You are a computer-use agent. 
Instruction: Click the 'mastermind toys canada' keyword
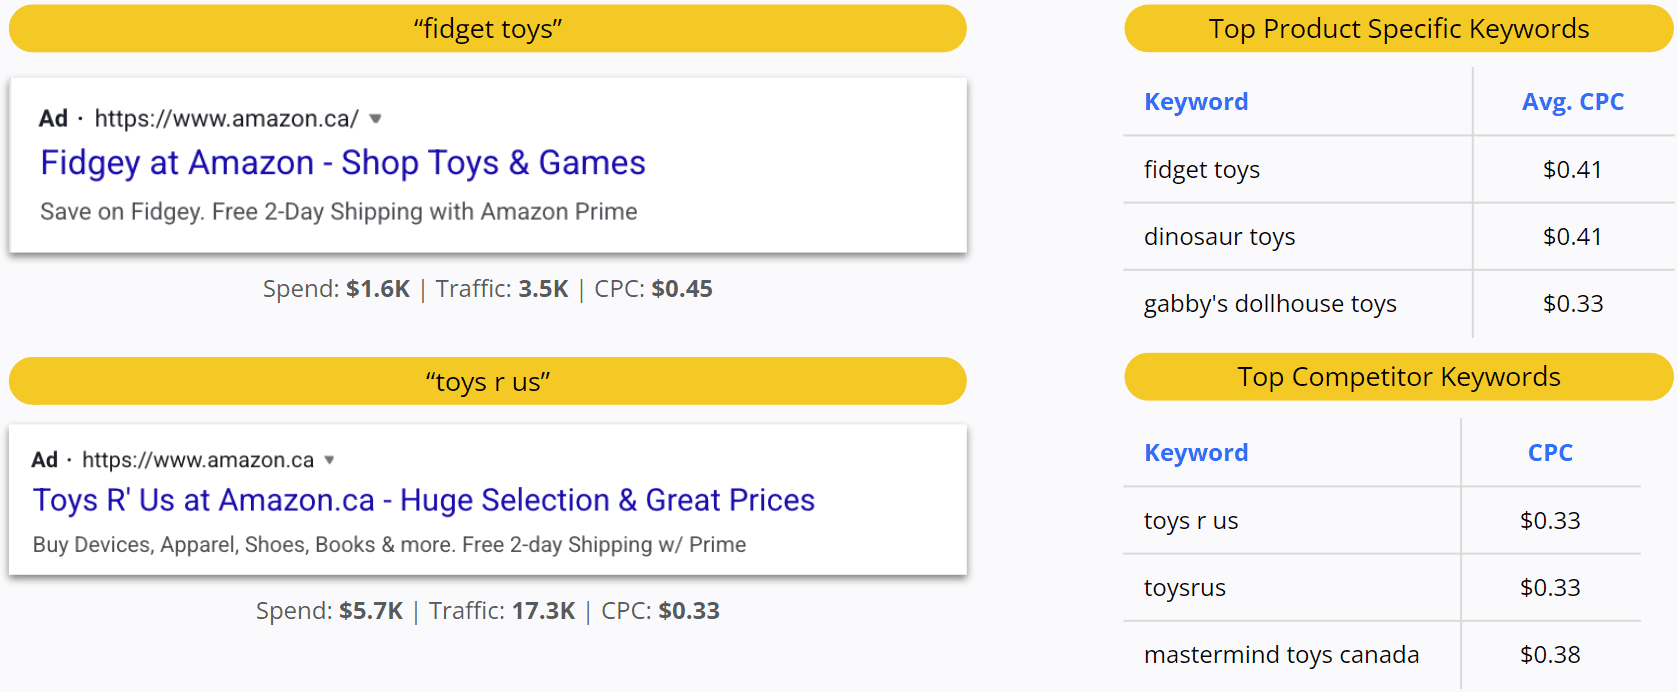(1281, 655)
